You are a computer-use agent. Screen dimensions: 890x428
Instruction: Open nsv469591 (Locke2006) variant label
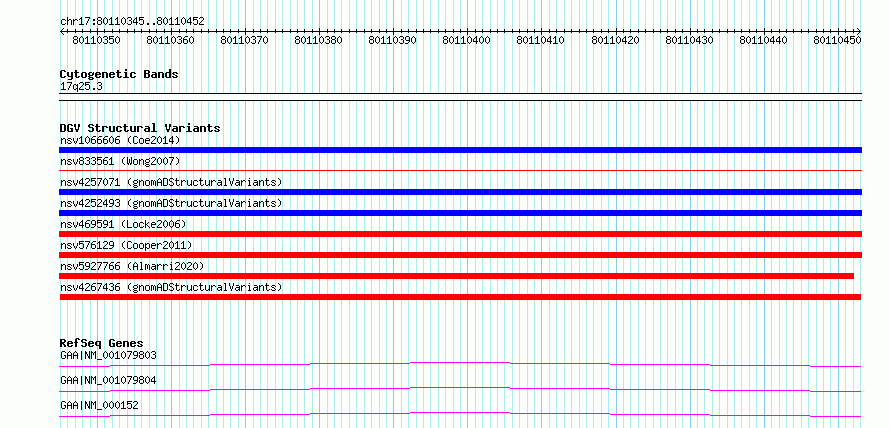[x=123, y=224]
